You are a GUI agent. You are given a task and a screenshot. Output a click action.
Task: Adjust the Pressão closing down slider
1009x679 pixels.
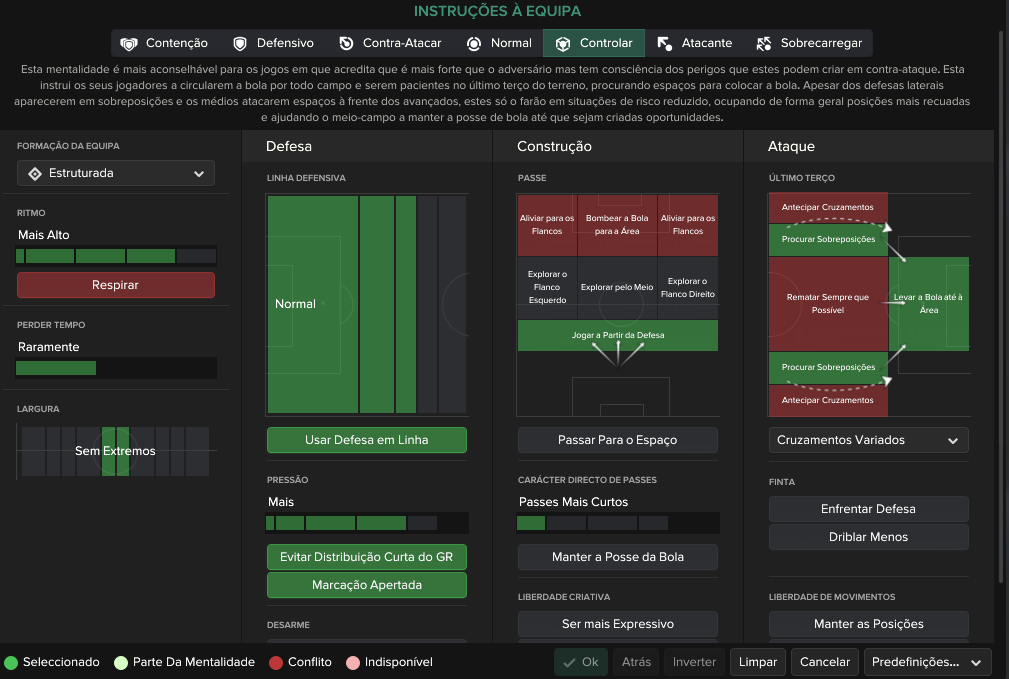click(367, 523)
